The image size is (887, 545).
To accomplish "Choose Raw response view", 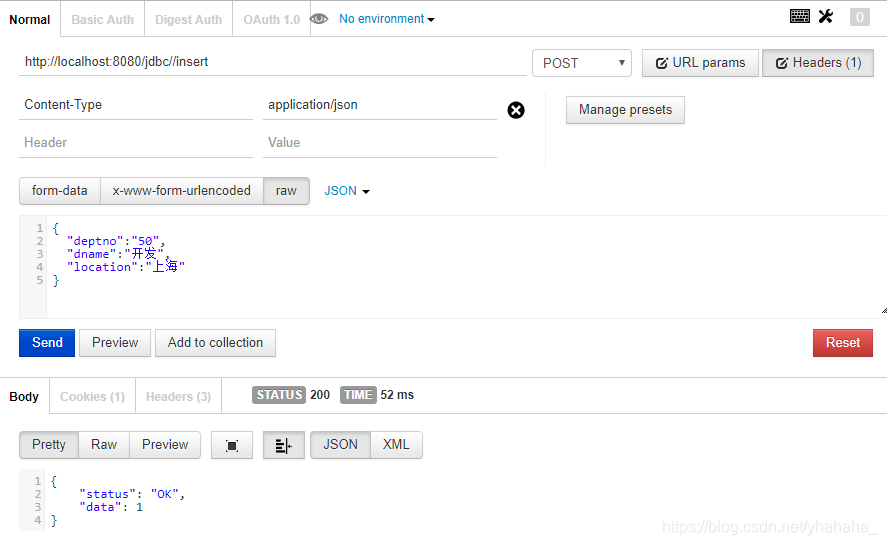I will (x=104, y=445).
